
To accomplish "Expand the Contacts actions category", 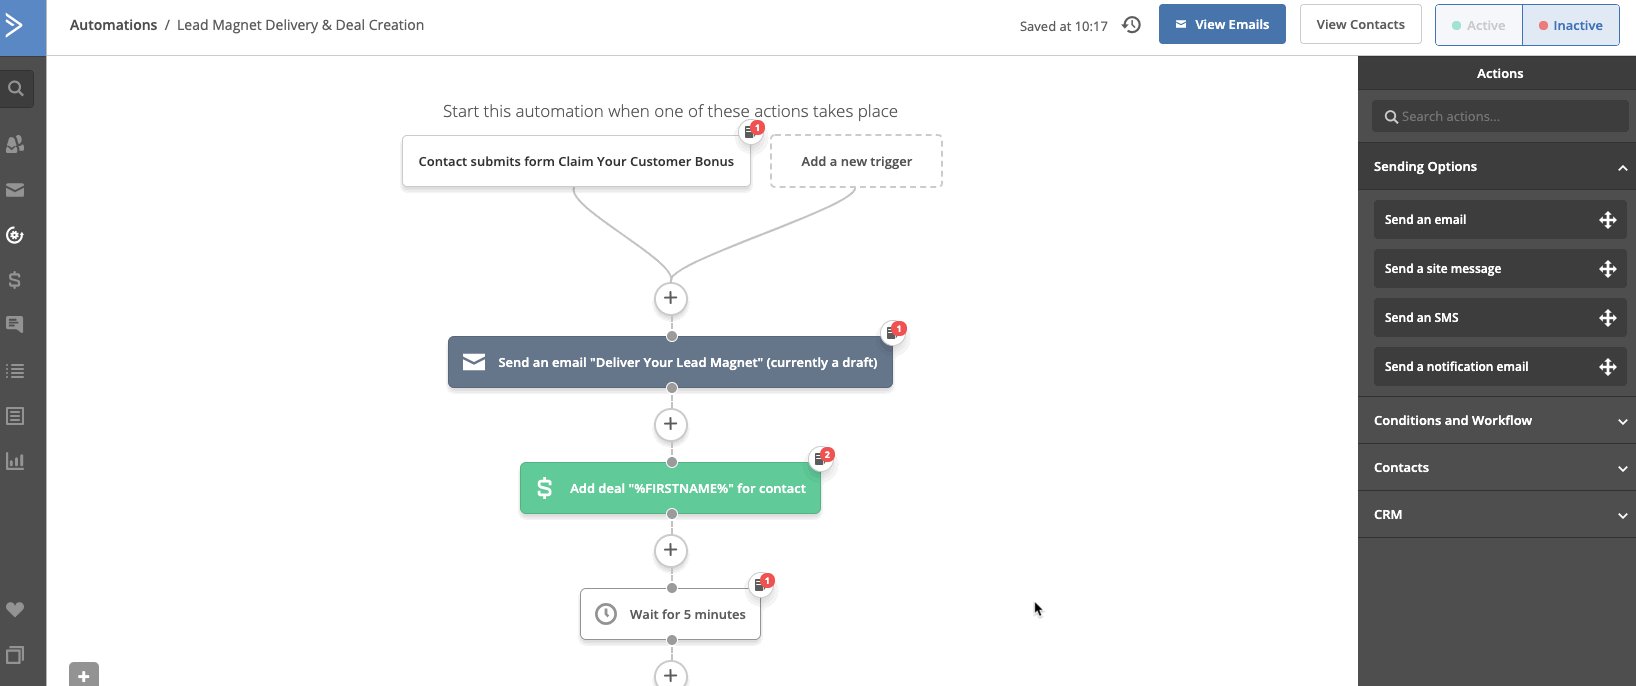I will tap(1496, 467).
